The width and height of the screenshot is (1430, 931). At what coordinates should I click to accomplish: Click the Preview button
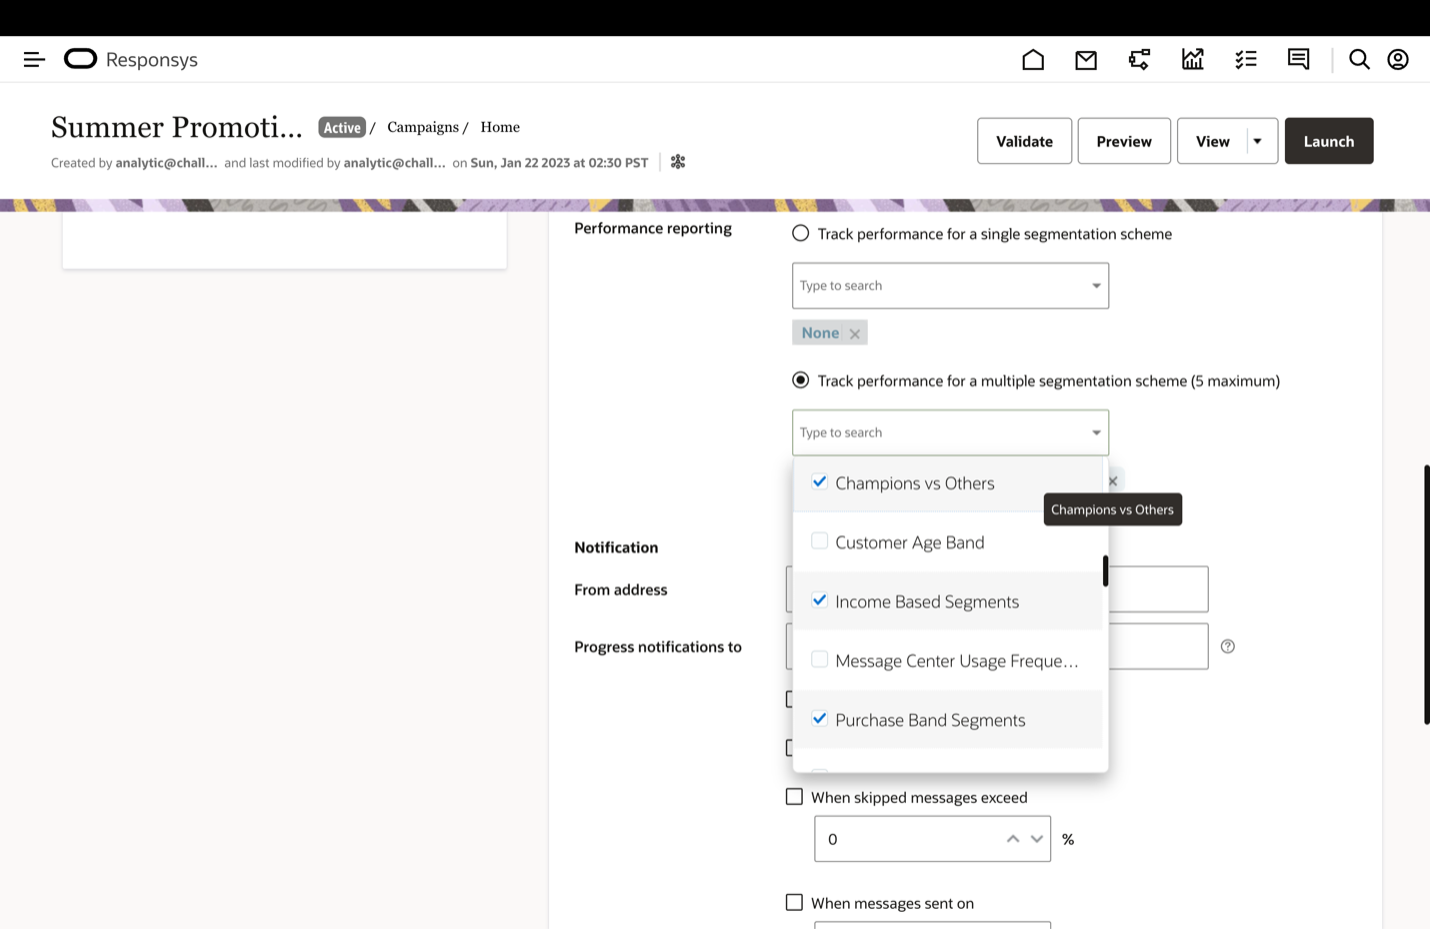pos(1124,141)
